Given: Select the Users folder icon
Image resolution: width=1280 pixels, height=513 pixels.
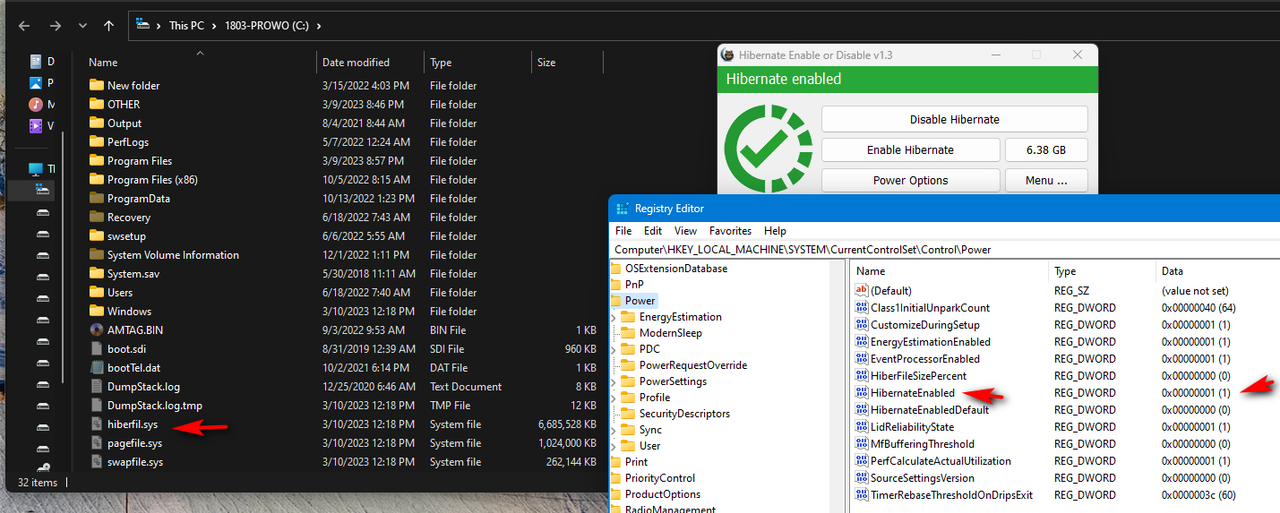Looking at the screenshot, I should [97, 293].
